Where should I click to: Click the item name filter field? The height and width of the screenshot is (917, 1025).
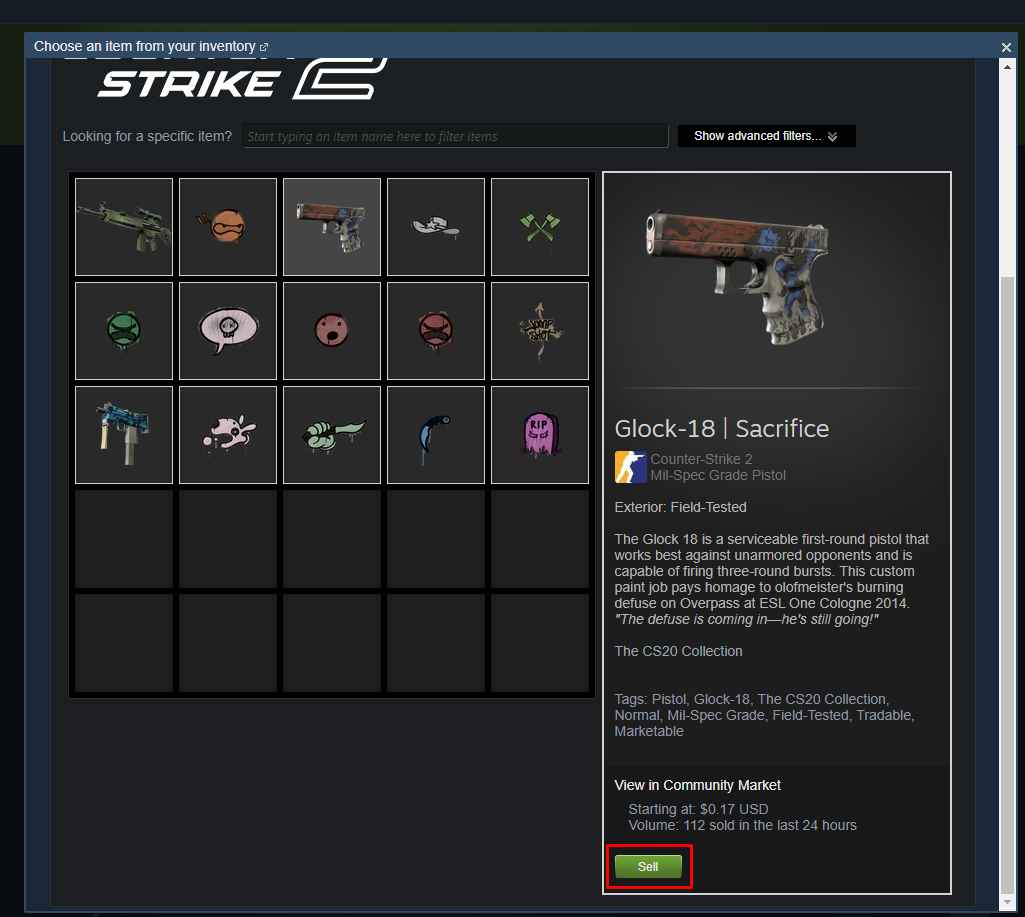pyautogui.click(x=455, y=136)
